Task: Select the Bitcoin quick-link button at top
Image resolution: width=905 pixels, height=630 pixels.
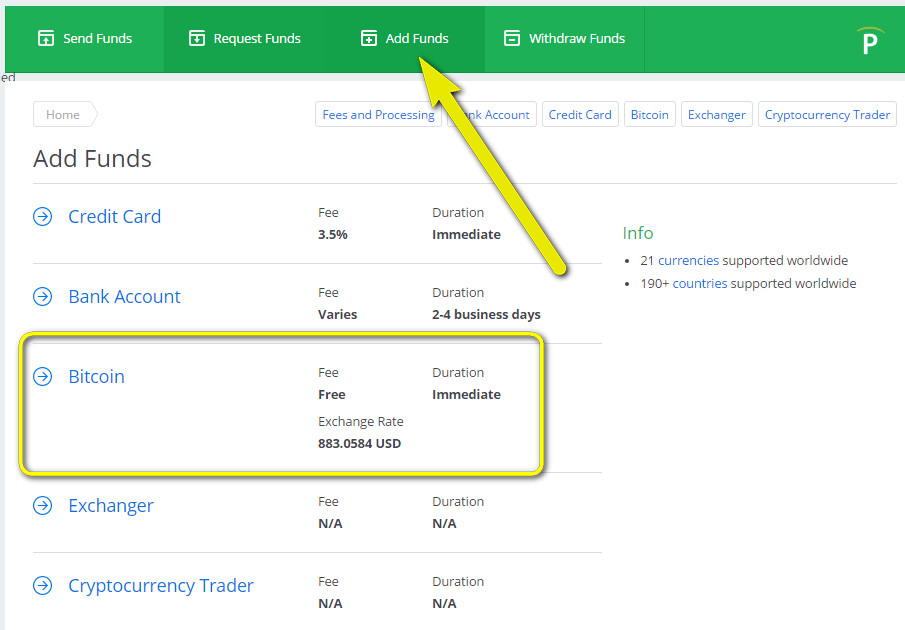Action: (x=649, y=115)
